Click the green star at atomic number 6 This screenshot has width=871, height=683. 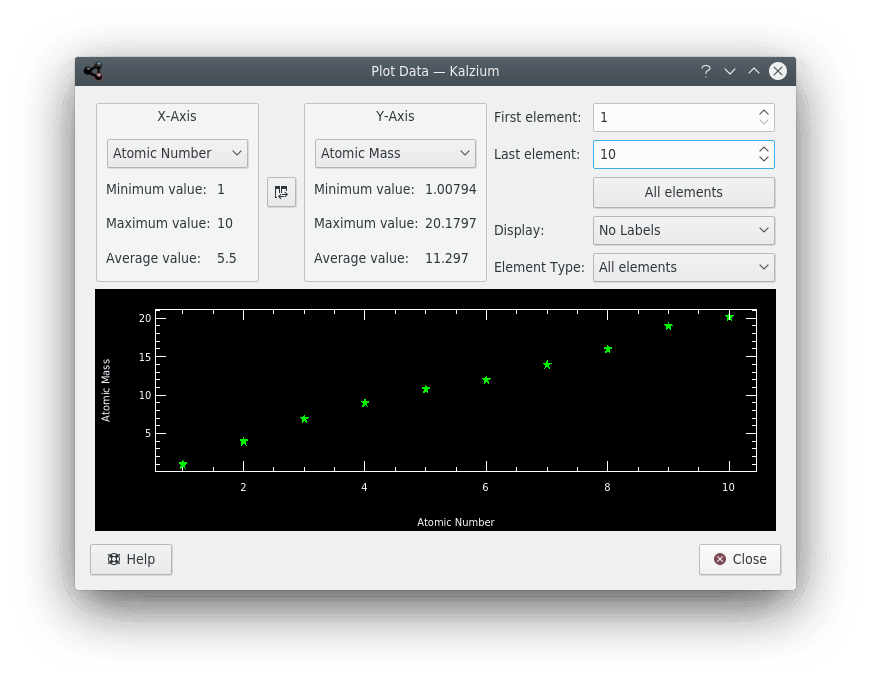pyautogui.click(x=487, y=380)
